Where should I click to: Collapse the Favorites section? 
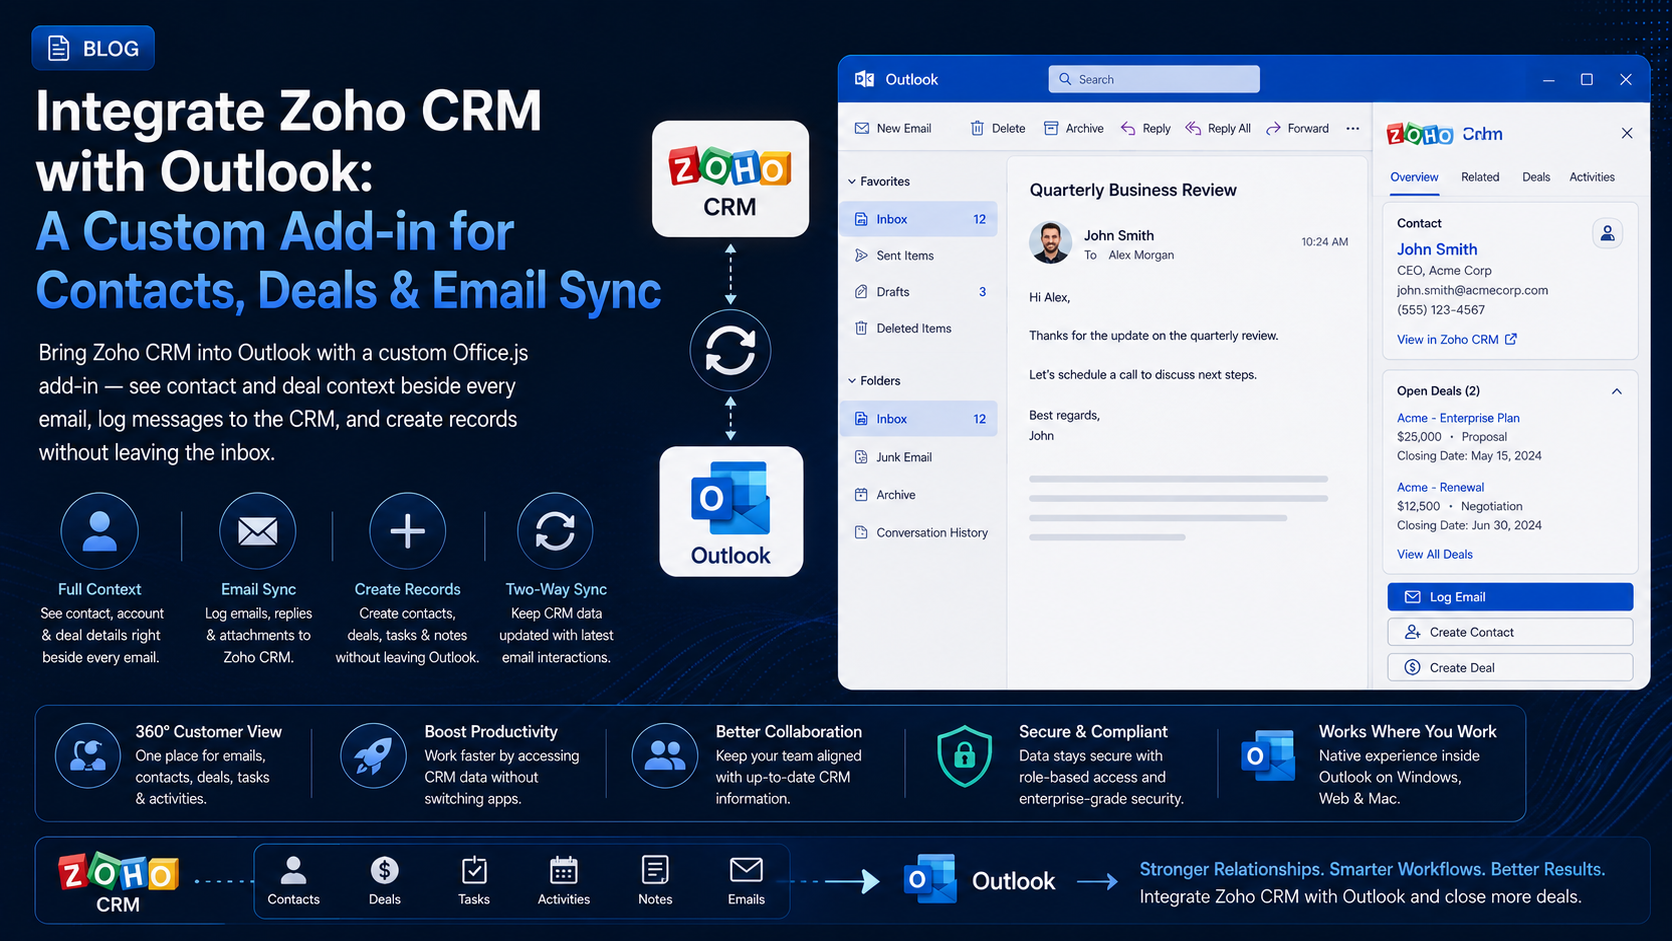[x=852, y=181]
